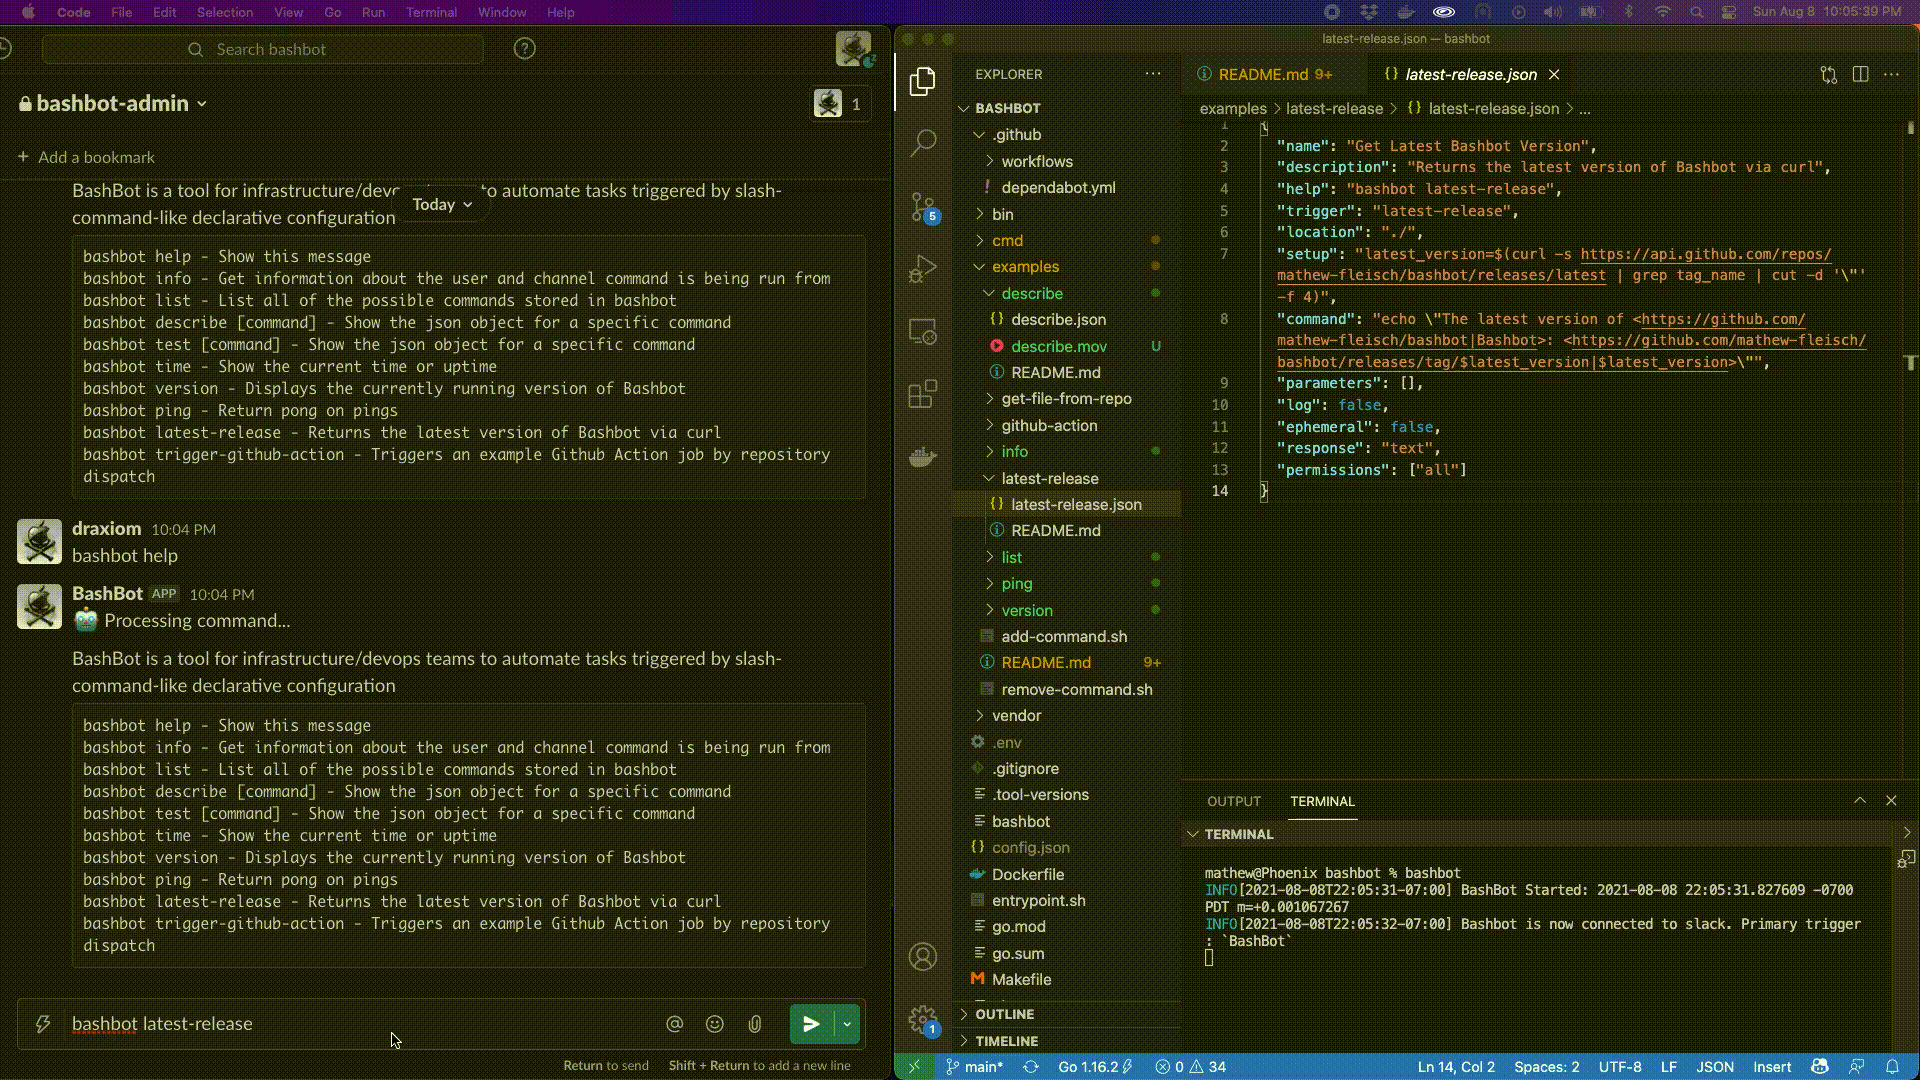
Task: Click the Spaces: 2 indentation setting
Action: (x=1547, y=1067)
